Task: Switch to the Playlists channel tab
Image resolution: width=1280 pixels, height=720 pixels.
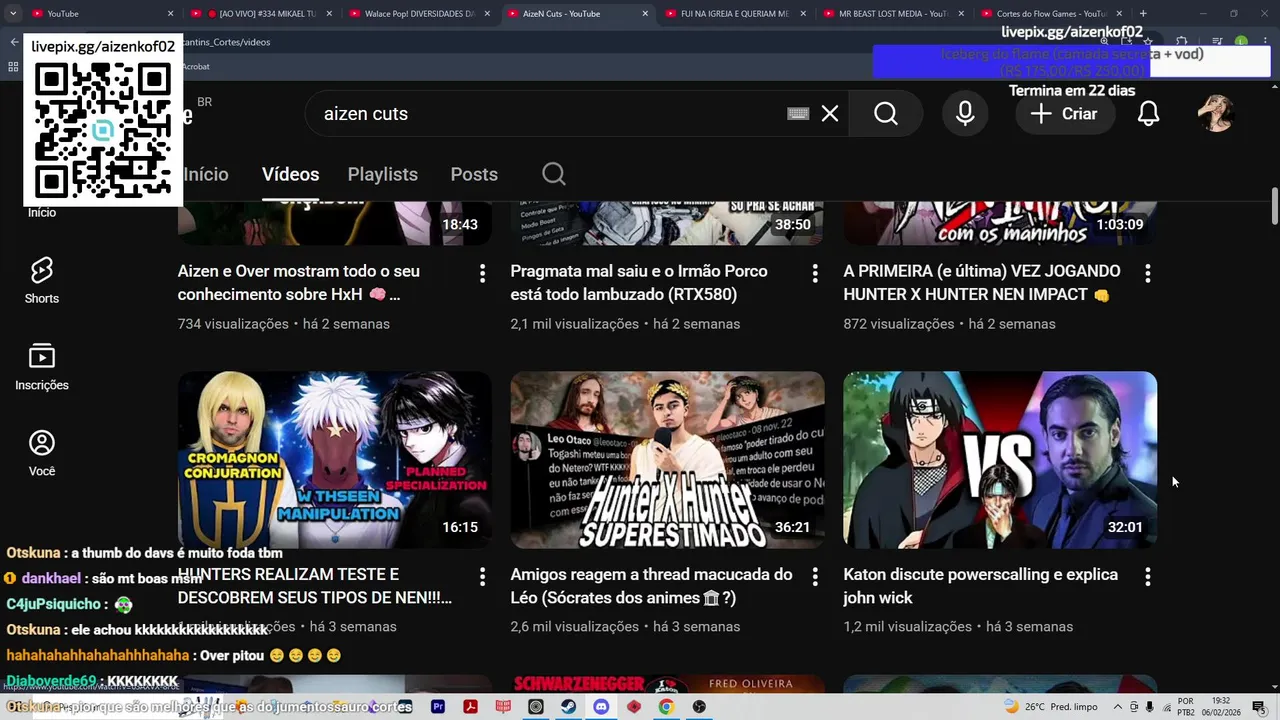Action: tap(383, 174)
